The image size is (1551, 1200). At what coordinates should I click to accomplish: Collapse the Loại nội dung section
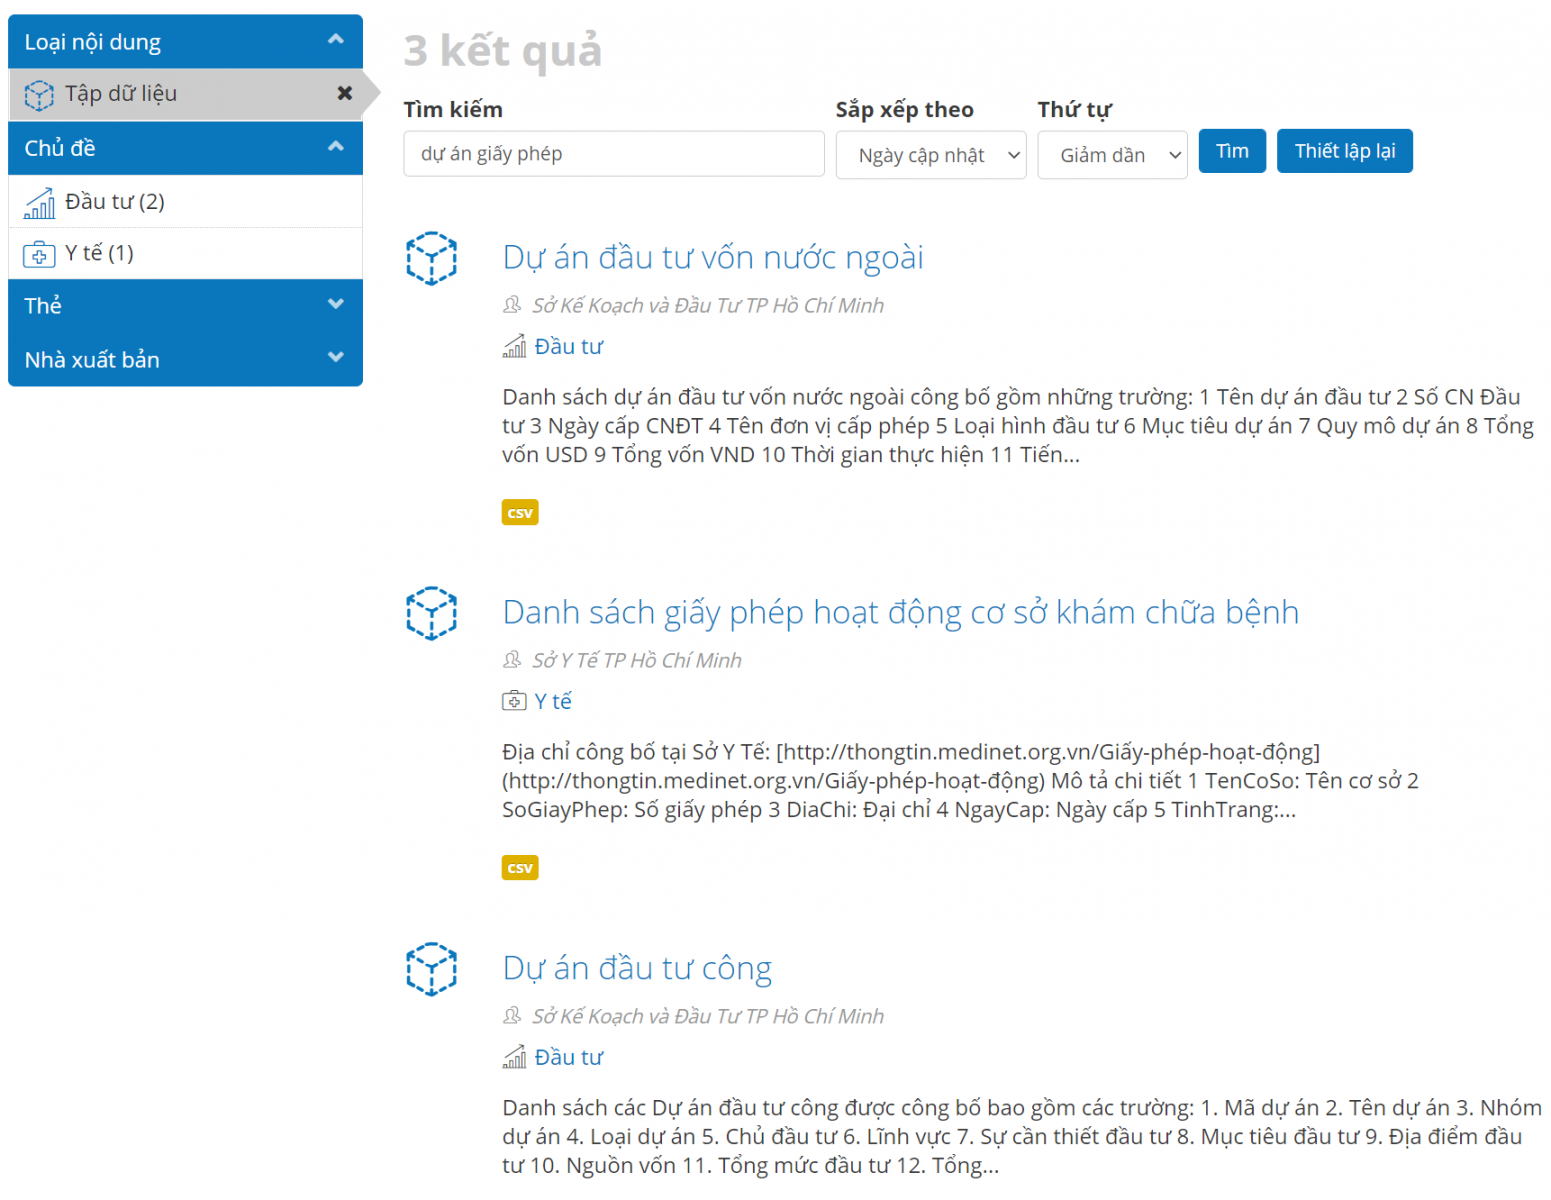tap(336, 40)
